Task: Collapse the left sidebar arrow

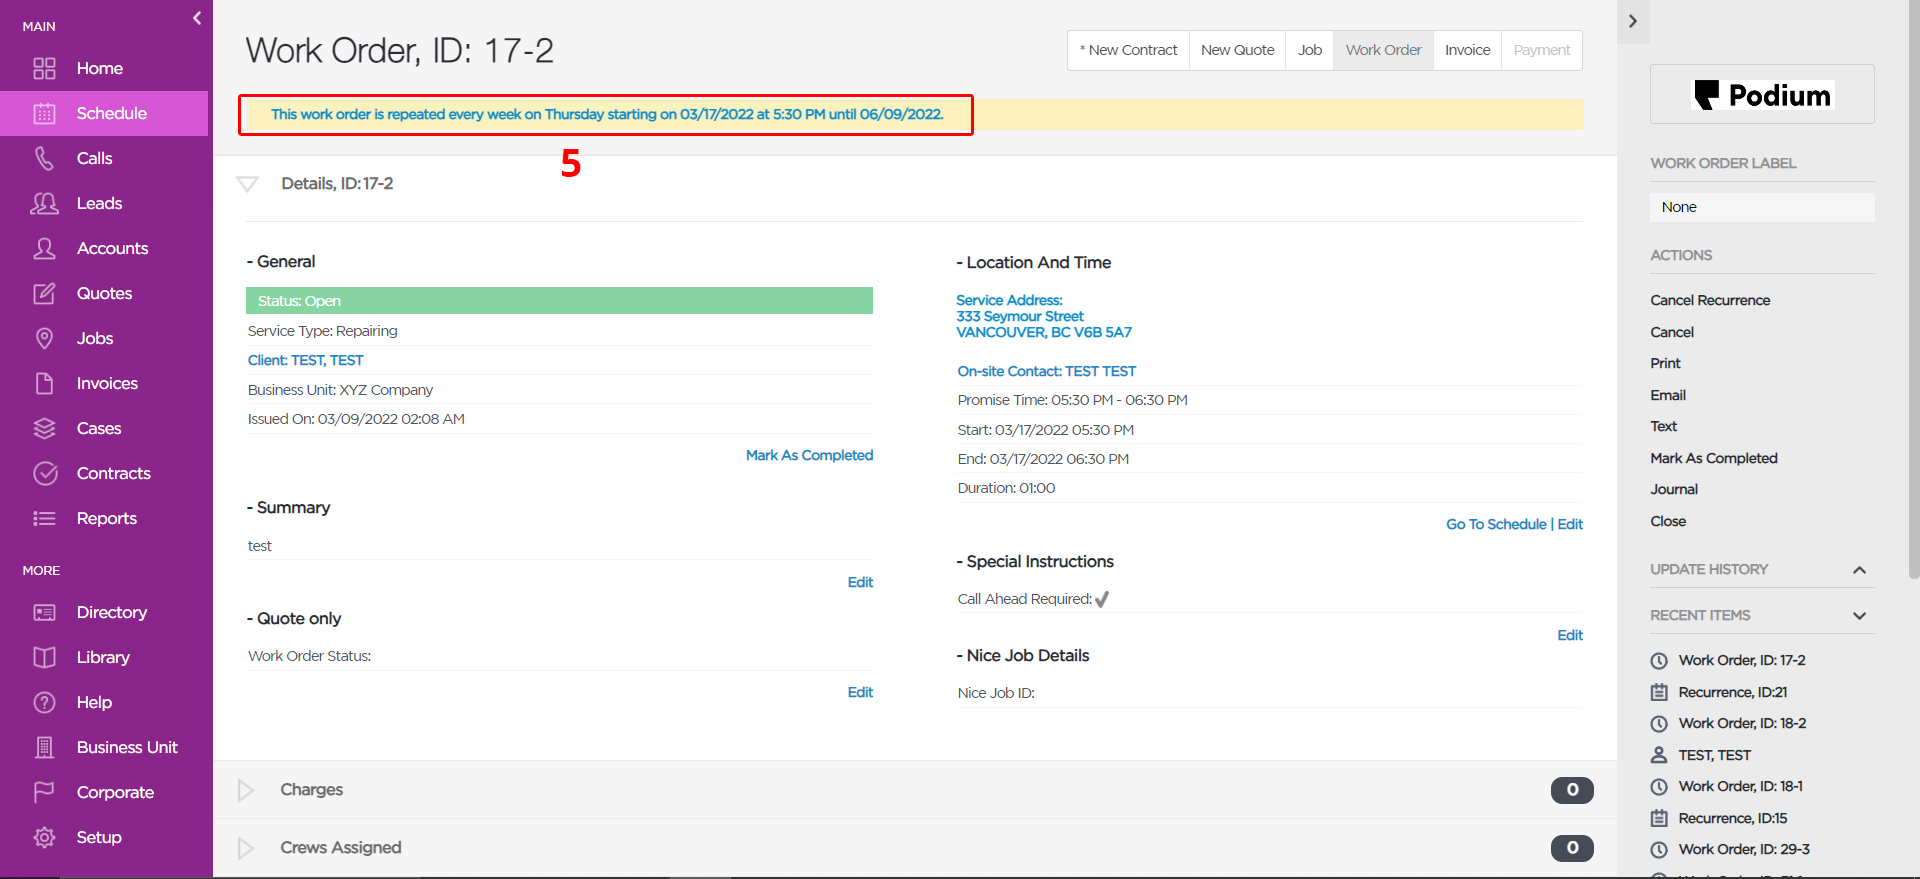Action: (x=197, y=18)
